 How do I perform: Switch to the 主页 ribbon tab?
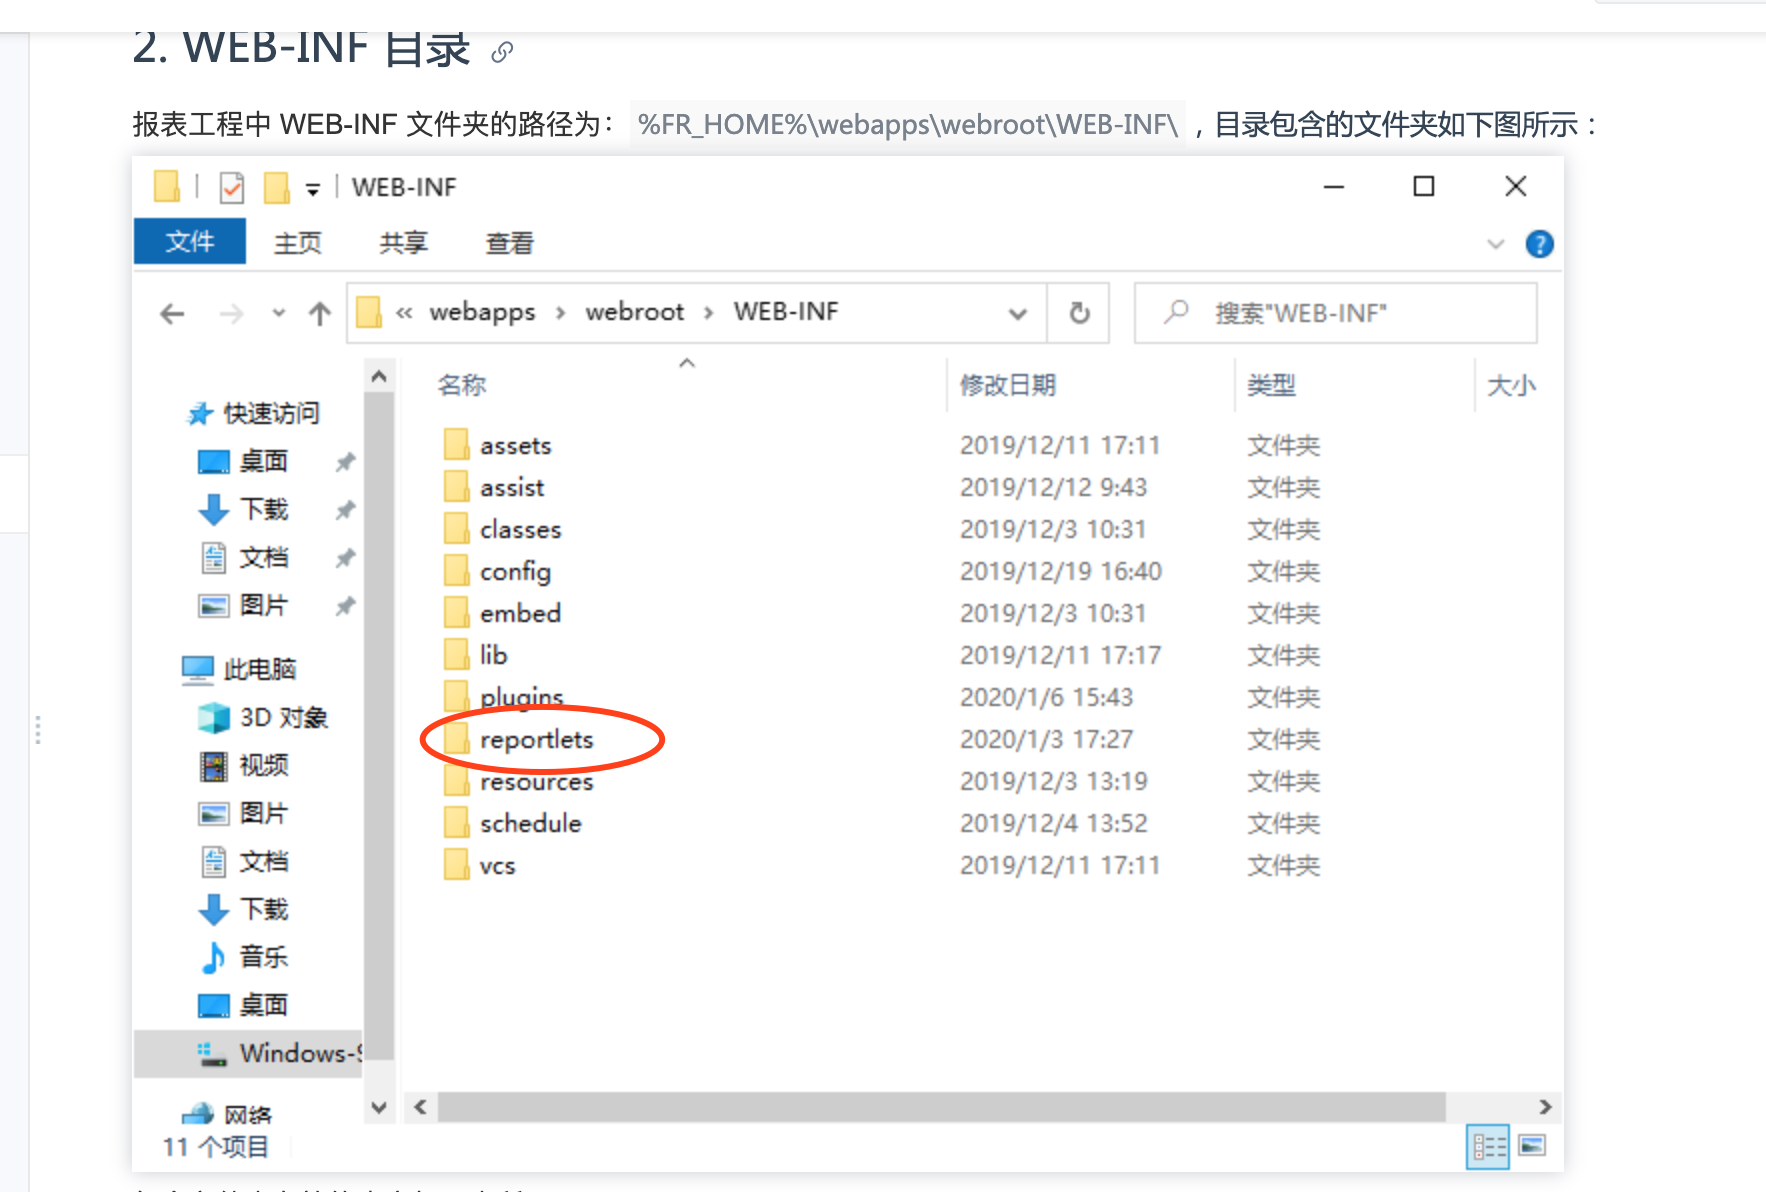(298, 243)
